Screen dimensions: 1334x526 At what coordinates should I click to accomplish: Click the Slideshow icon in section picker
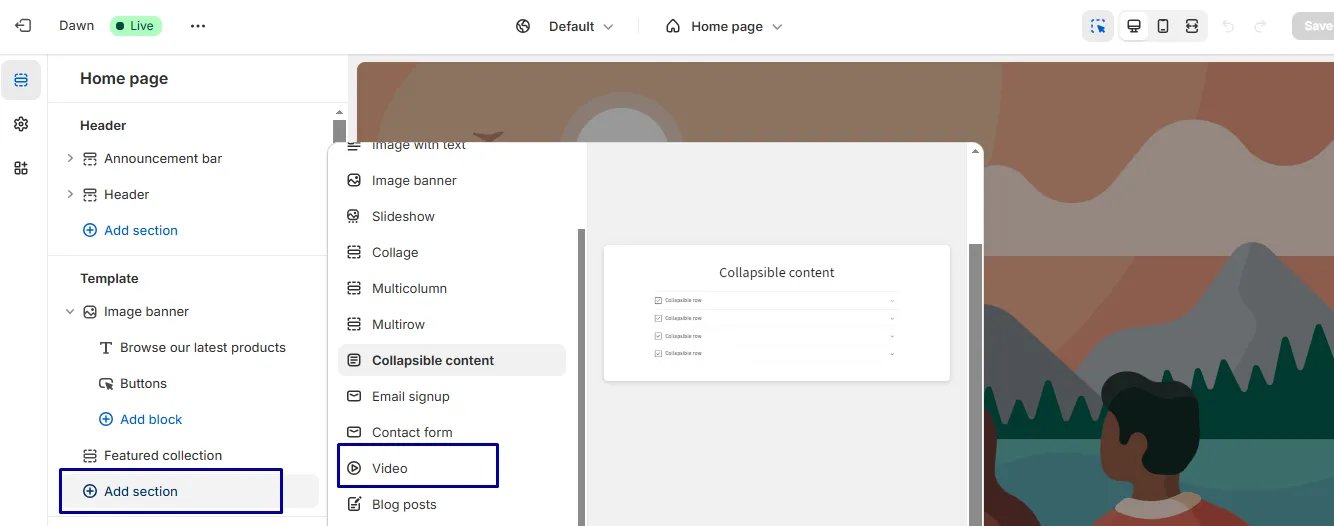tap(353, 216)
